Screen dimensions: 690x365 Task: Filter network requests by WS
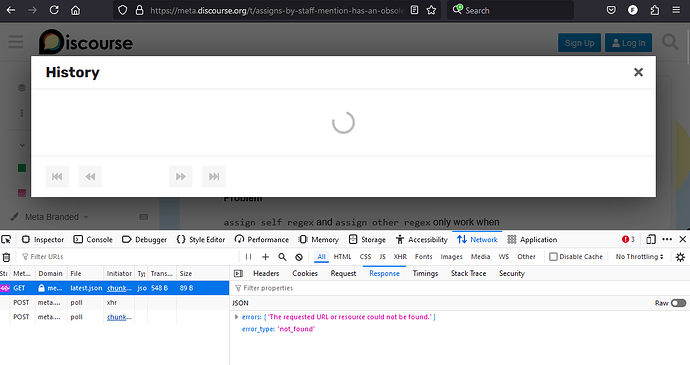pyautogui.click(x=504, y=257)
